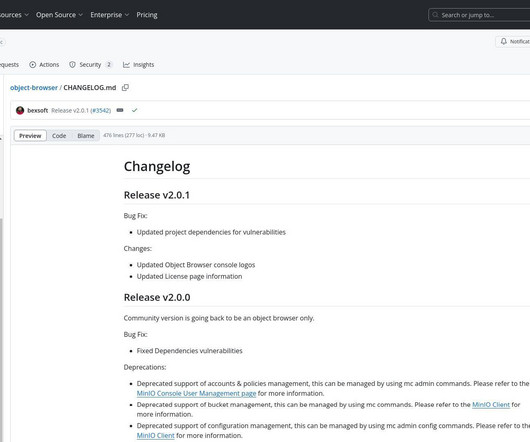530x442 pixels.
Task: Open the Notifications bell button
Action: (x=513, y=41)
